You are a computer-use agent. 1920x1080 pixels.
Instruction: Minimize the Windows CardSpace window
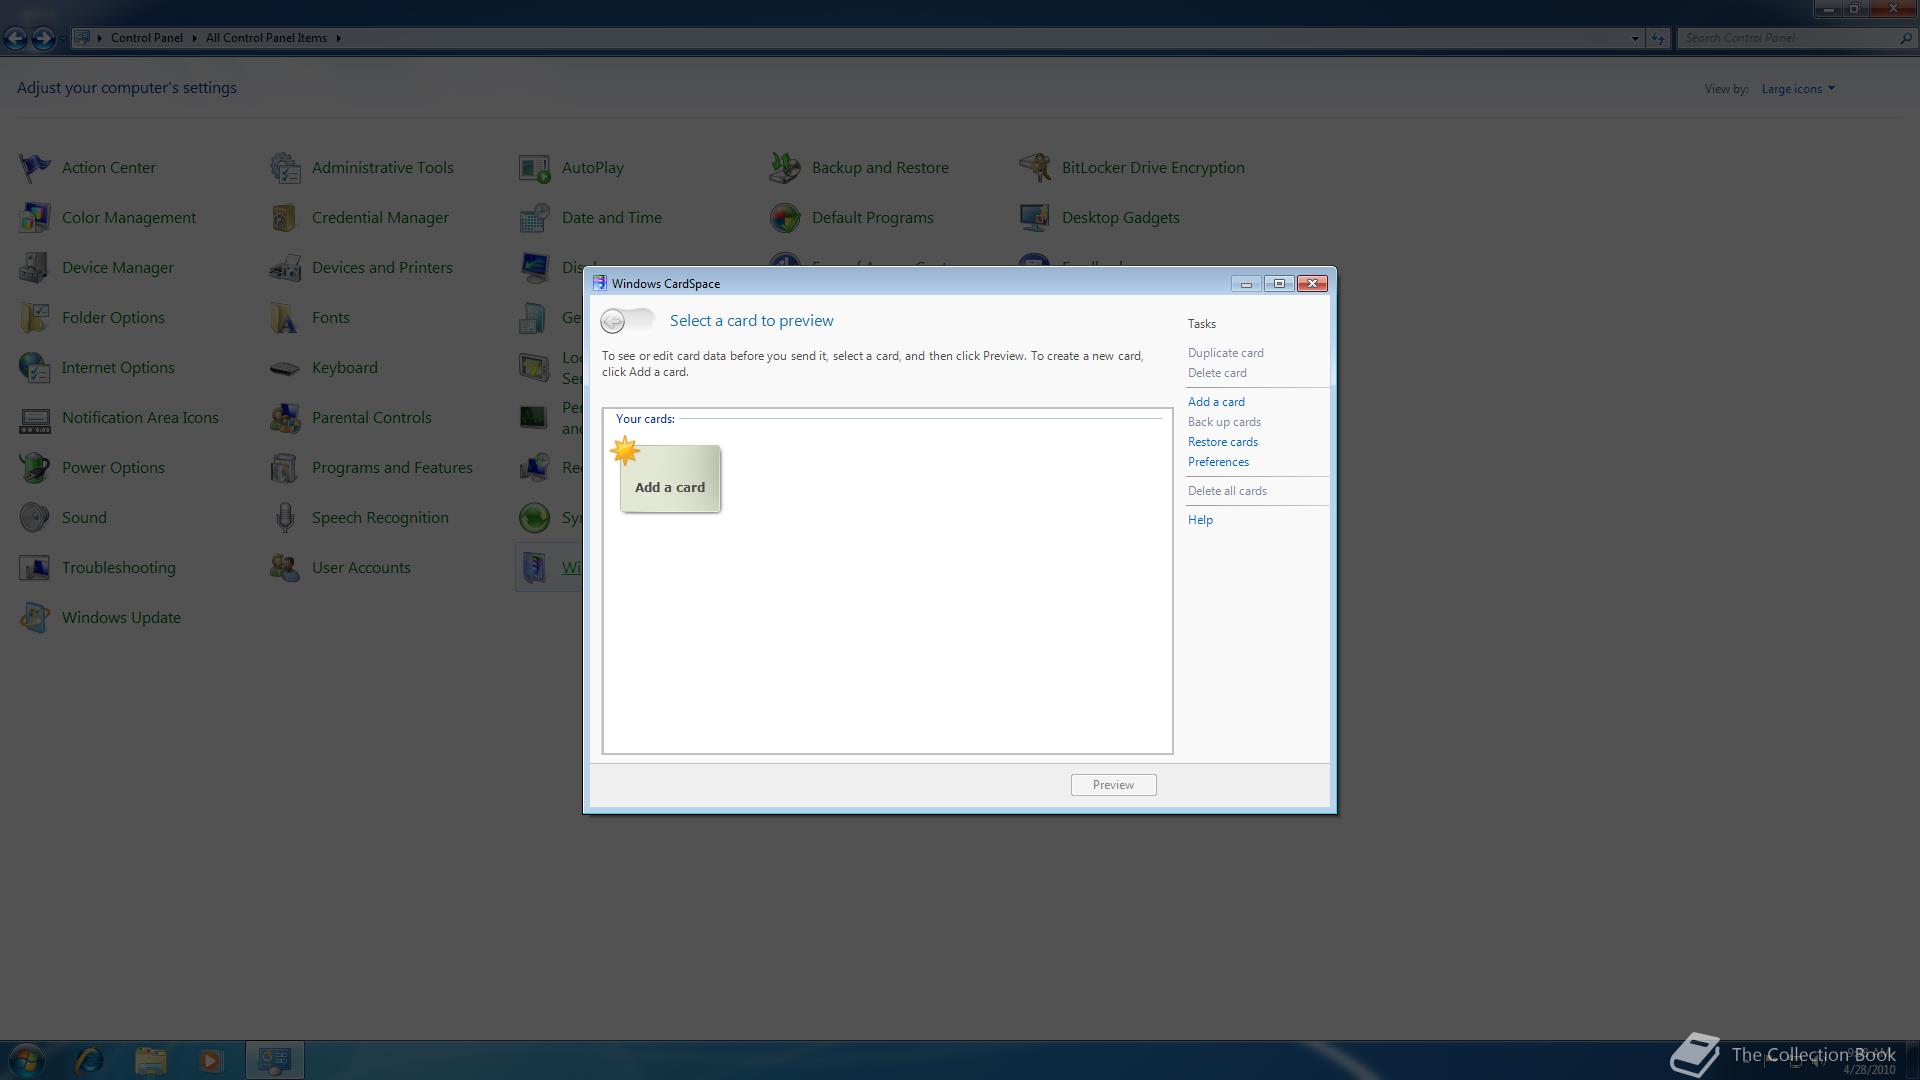pos(1246,284)
